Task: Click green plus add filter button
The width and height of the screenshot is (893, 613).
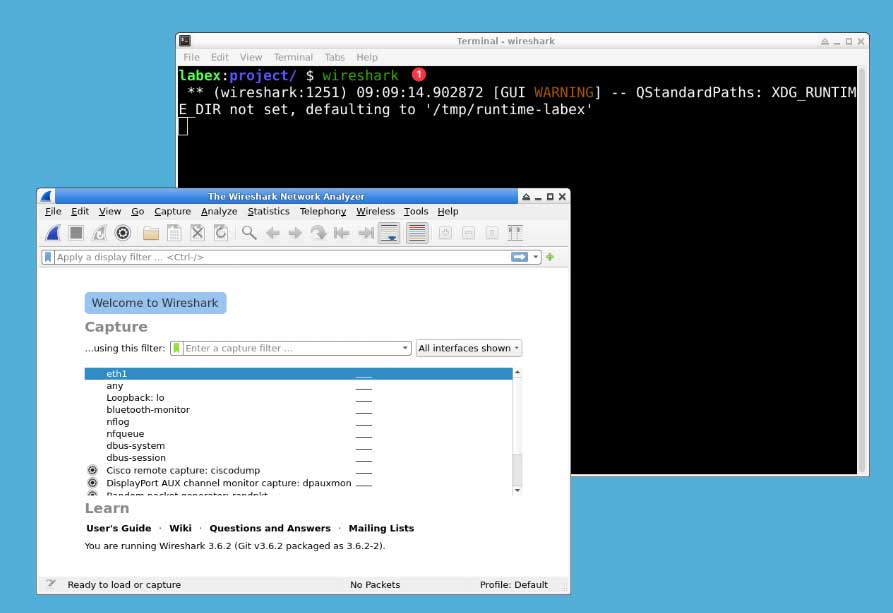Action: 550,257
